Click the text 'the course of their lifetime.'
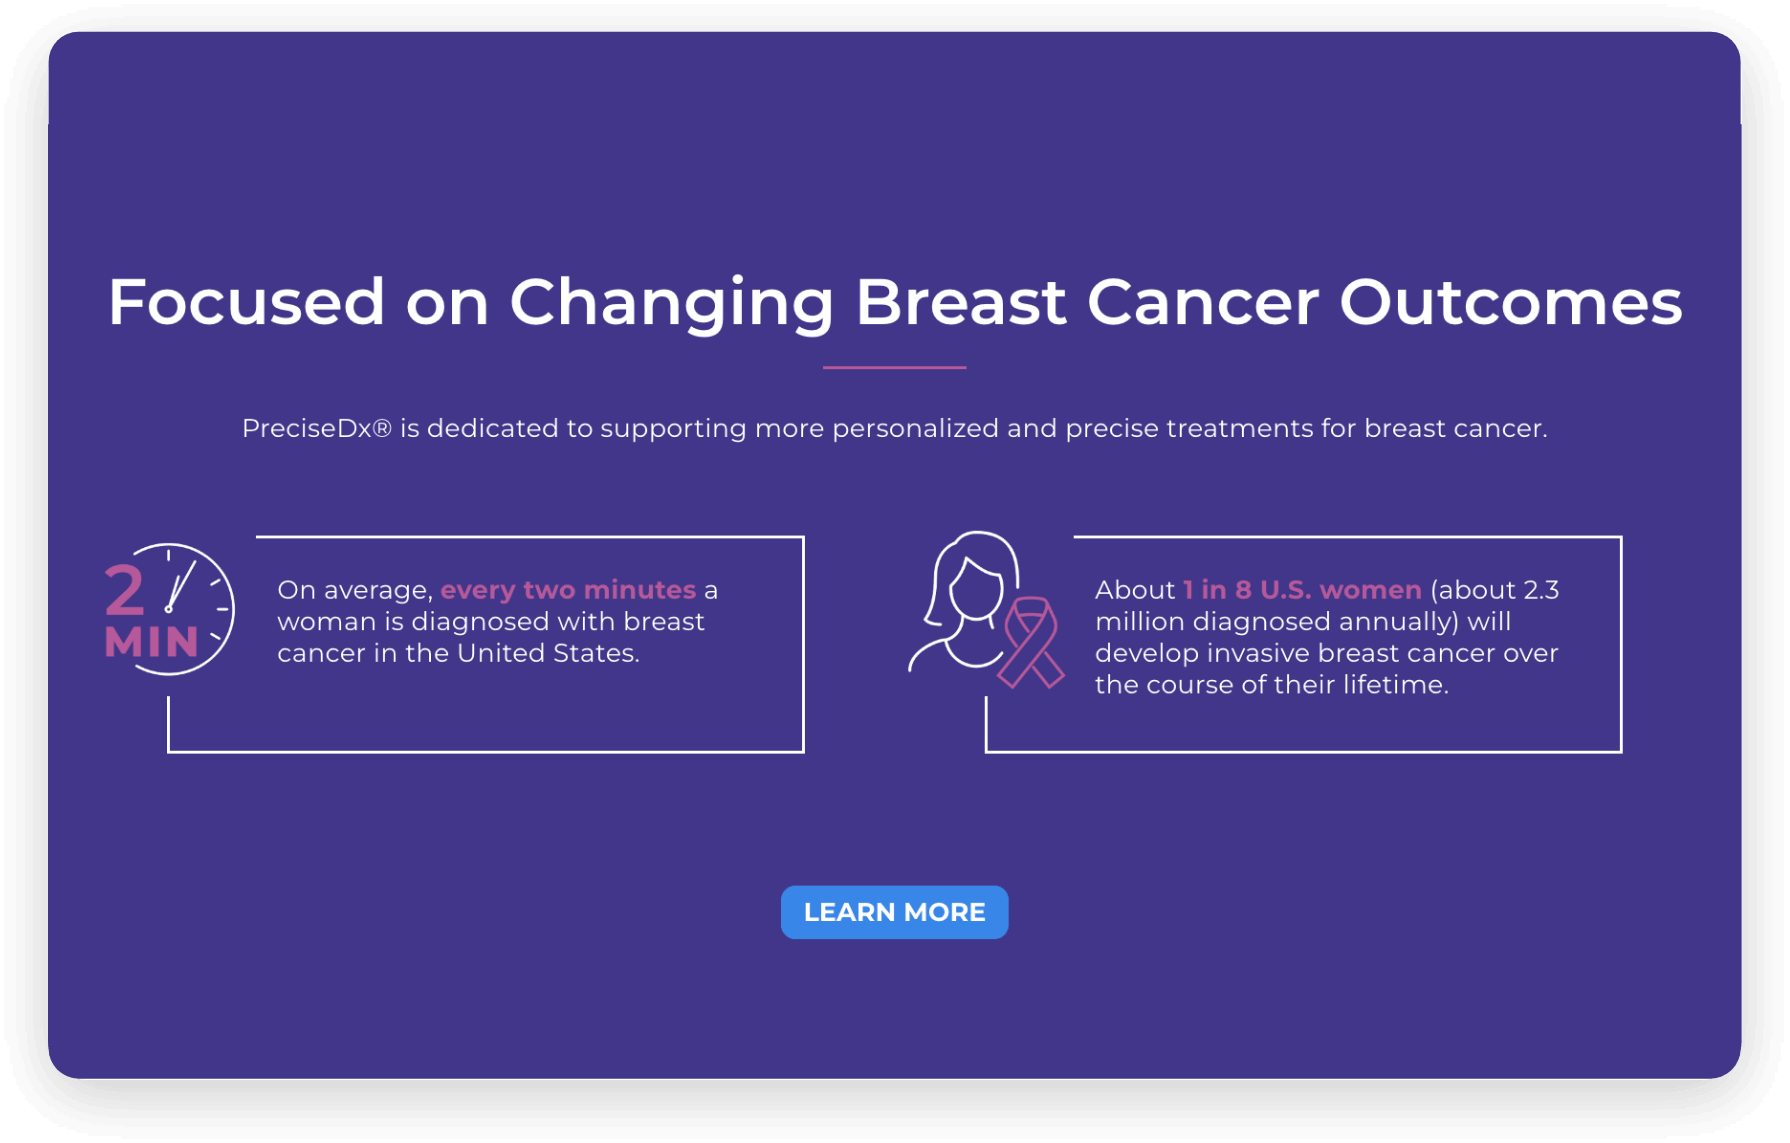Image resolution: width=1790 pixels, height=1143 pixels. pos(1271,685)
